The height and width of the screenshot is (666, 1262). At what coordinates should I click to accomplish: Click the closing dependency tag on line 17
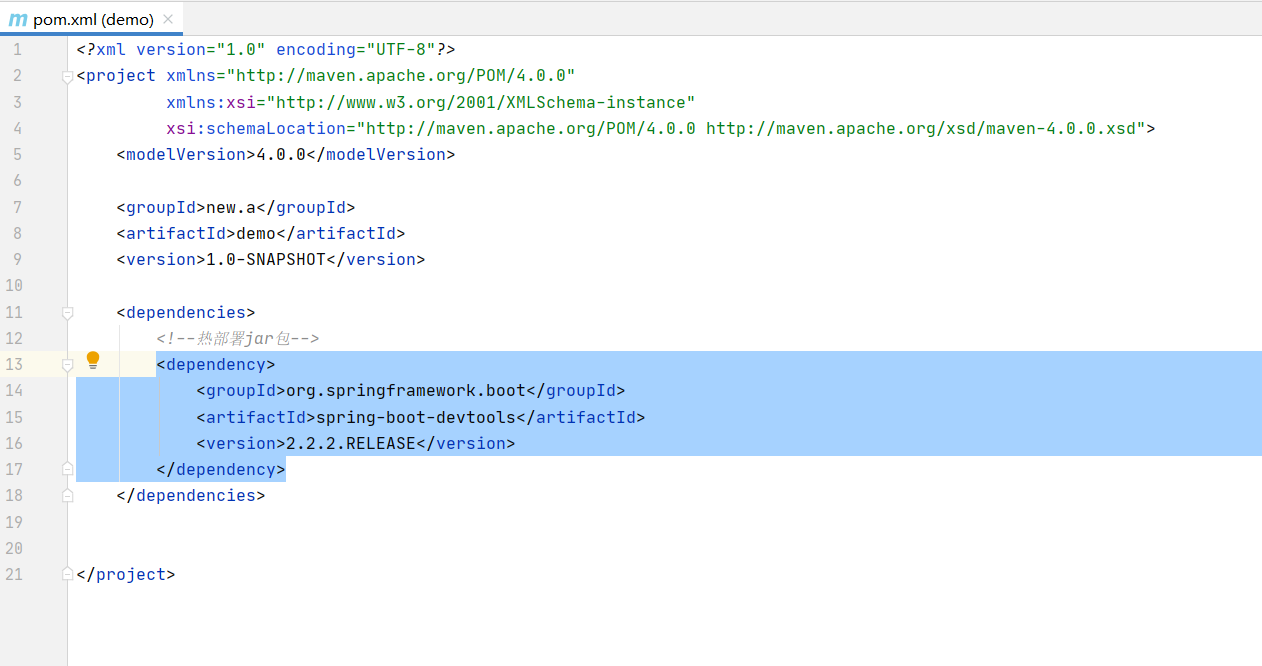click(x=221, y=469)
